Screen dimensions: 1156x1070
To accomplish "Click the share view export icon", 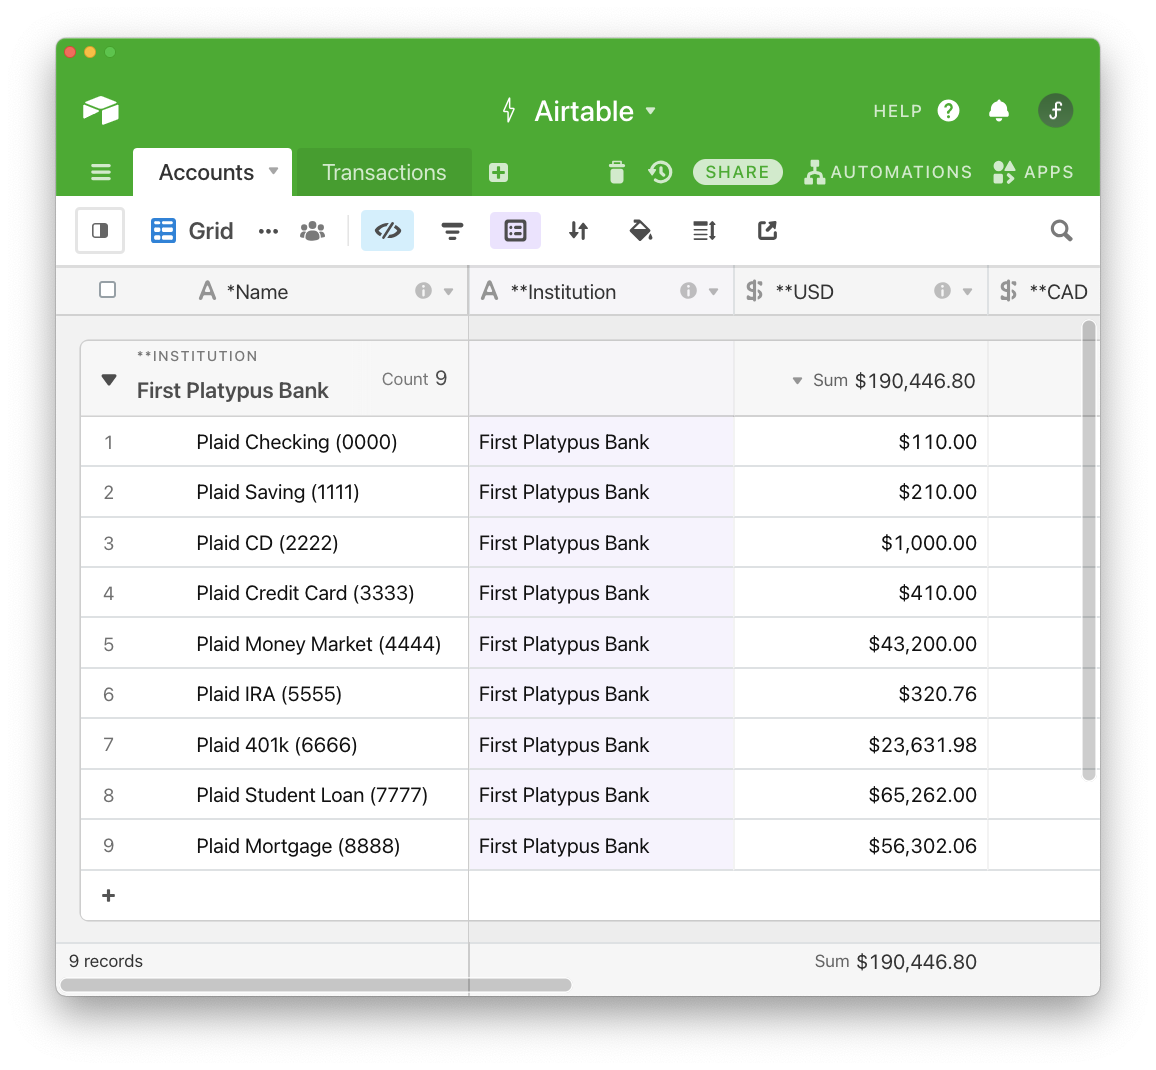I will click(767, 231).
